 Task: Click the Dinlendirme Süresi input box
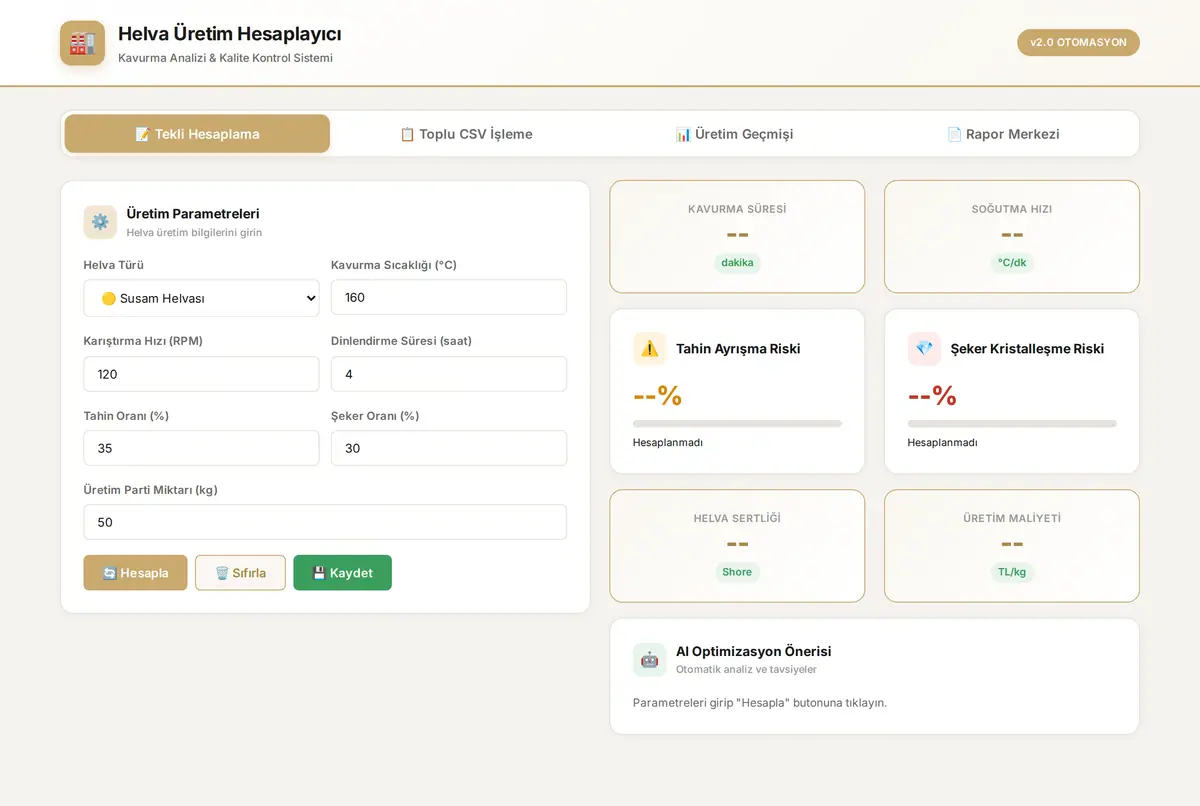(449, 374)
